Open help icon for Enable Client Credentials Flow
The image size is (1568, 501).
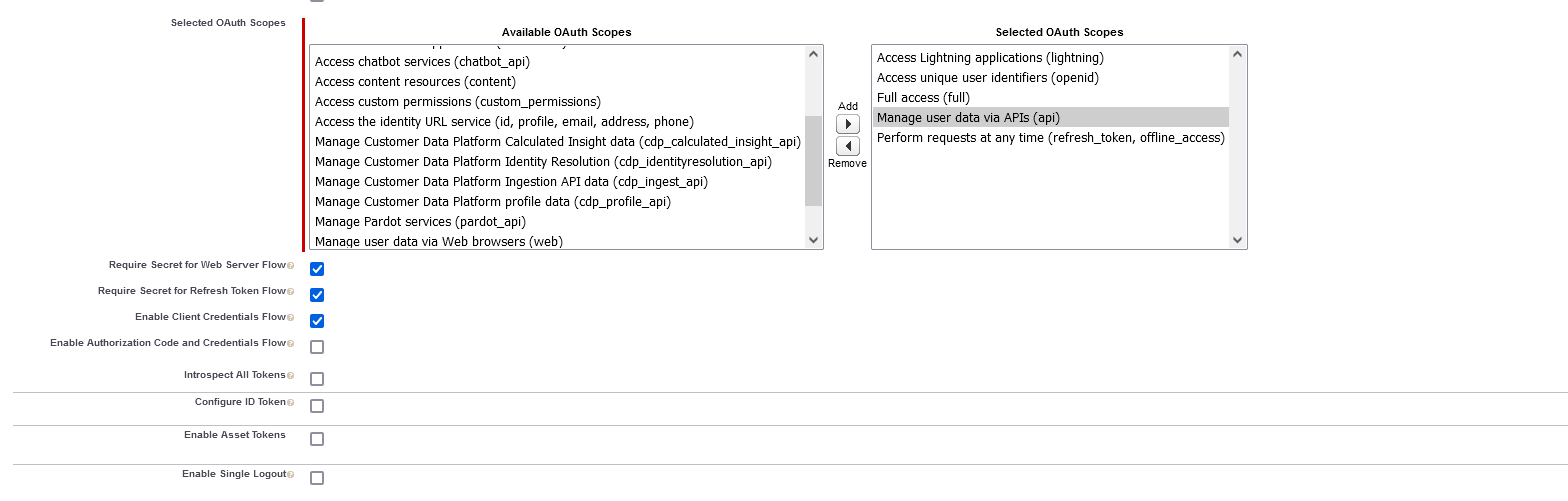tap(291, 318)
